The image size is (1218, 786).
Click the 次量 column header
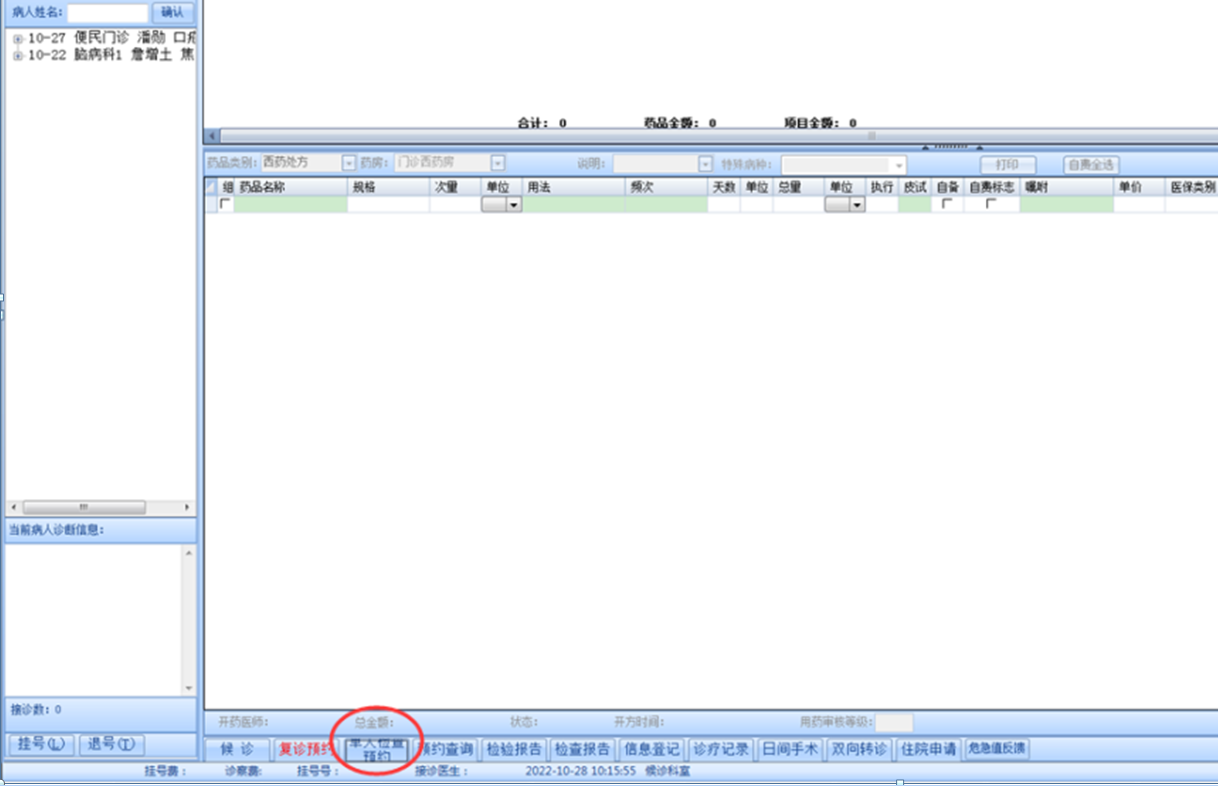(456, 187)
